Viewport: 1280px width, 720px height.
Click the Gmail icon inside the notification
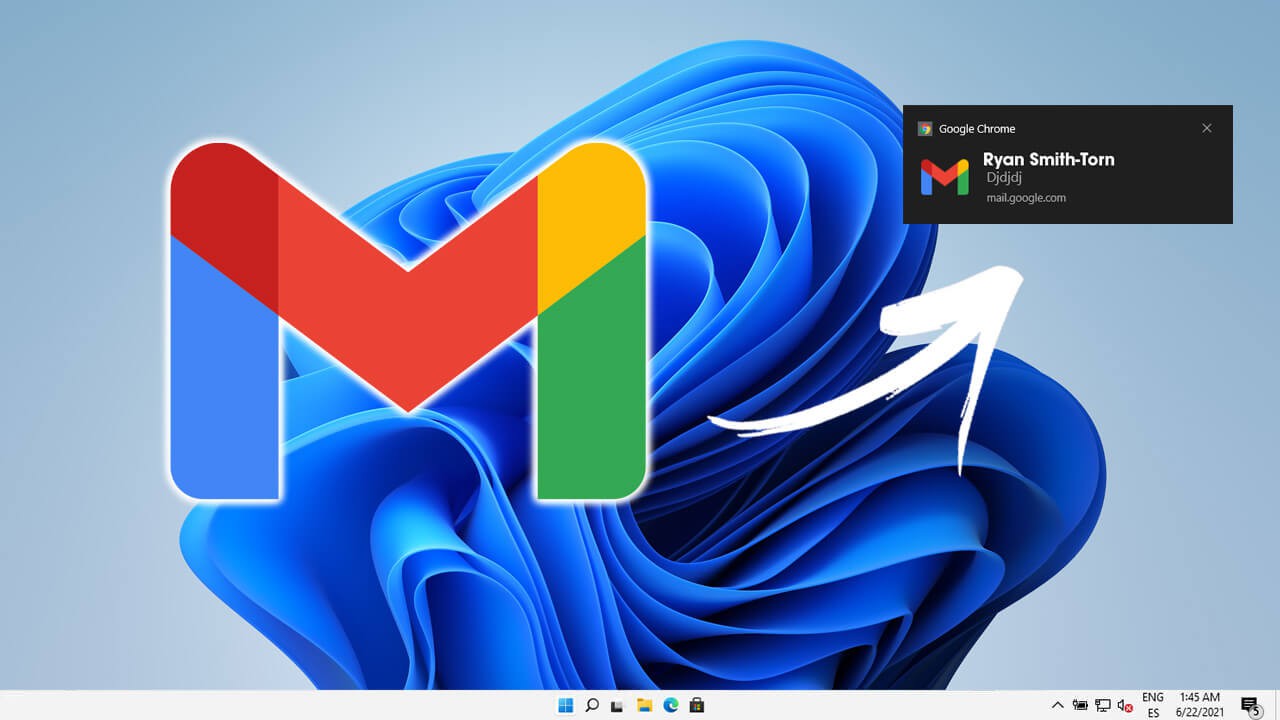(x=945, y=177)
